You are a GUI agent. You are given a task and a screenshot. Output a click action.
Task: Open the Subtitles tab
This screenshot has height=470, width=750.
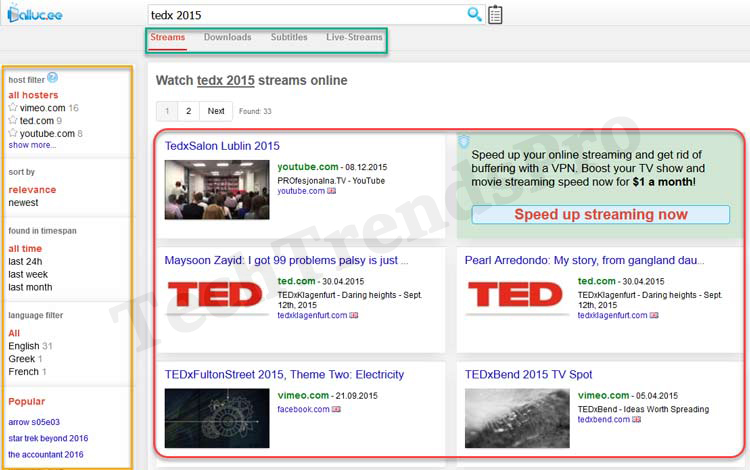[x=289, y=37]
